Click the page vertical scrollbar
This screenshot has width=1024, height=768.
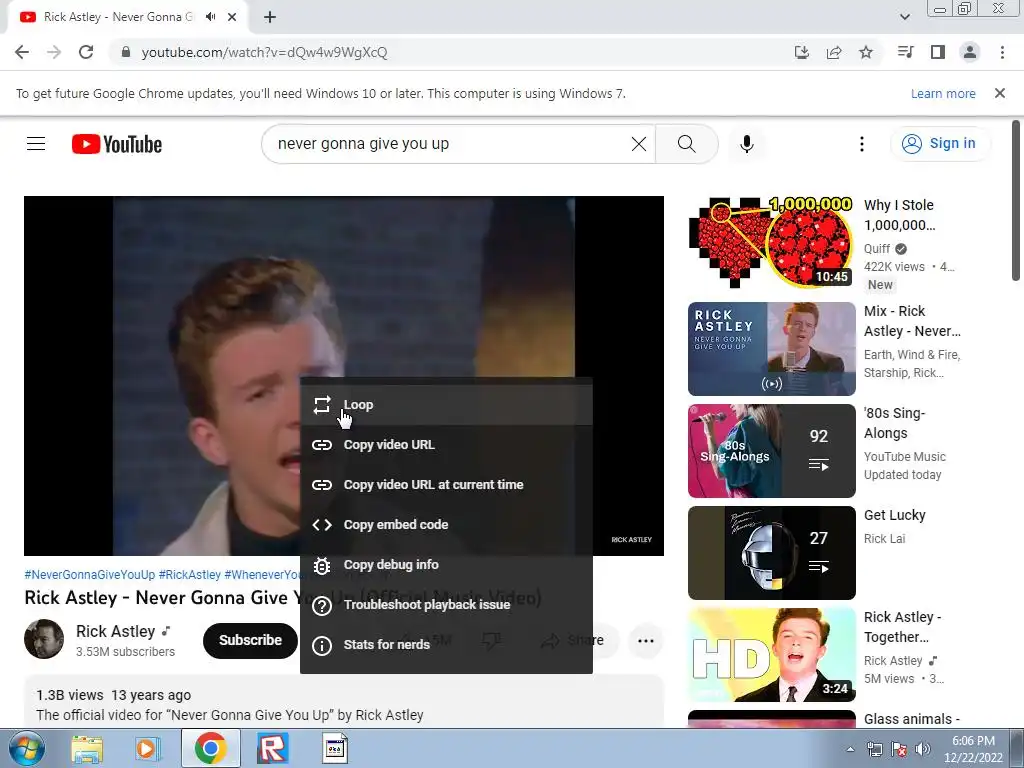1016,200
